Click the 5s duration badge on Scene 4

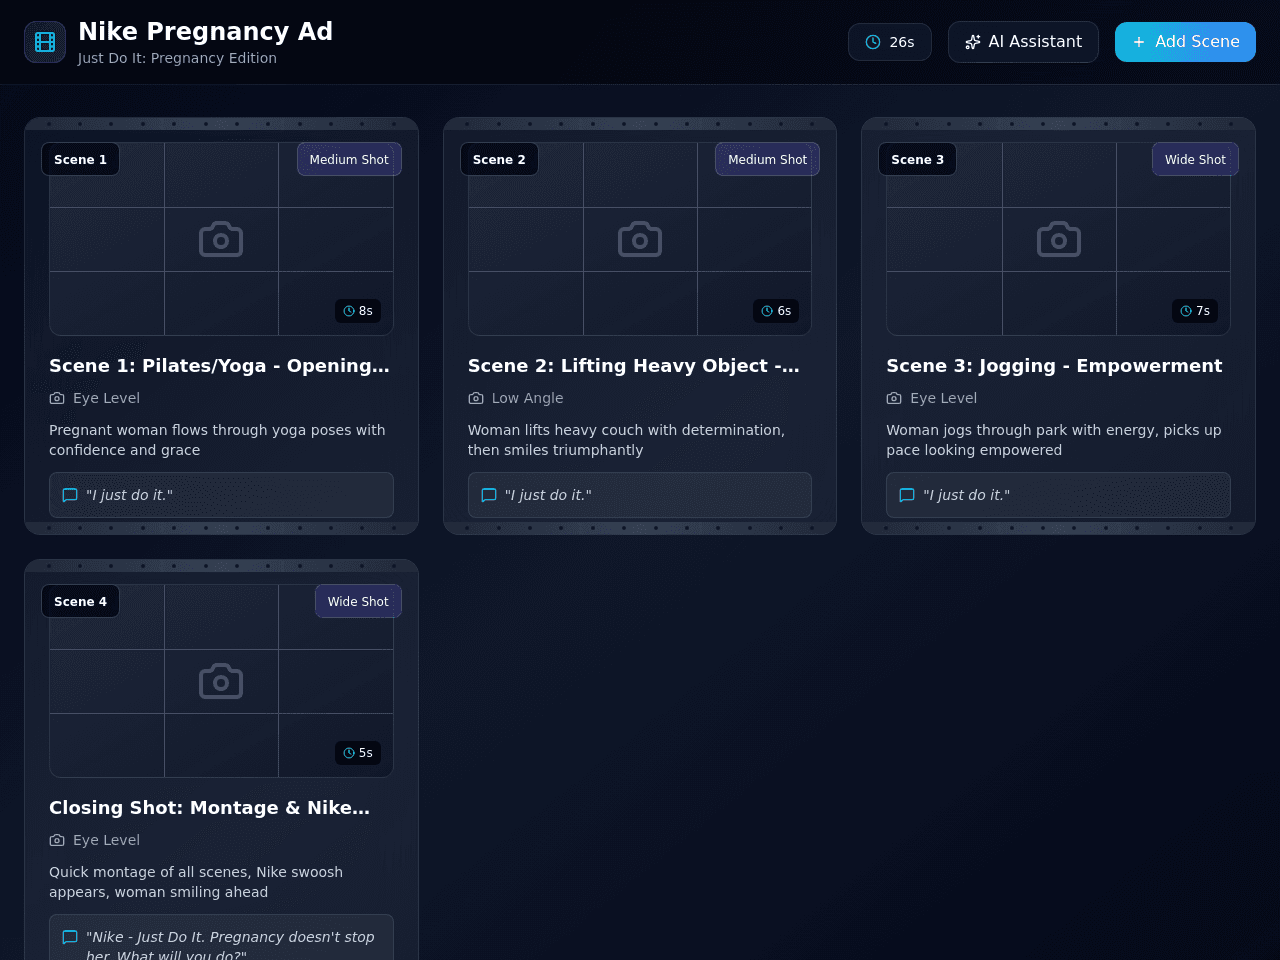point(358,753)
